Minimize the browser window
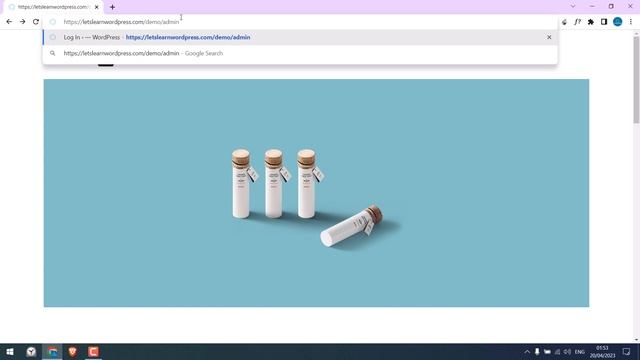 pyautogui.click(x=592, y=6)
